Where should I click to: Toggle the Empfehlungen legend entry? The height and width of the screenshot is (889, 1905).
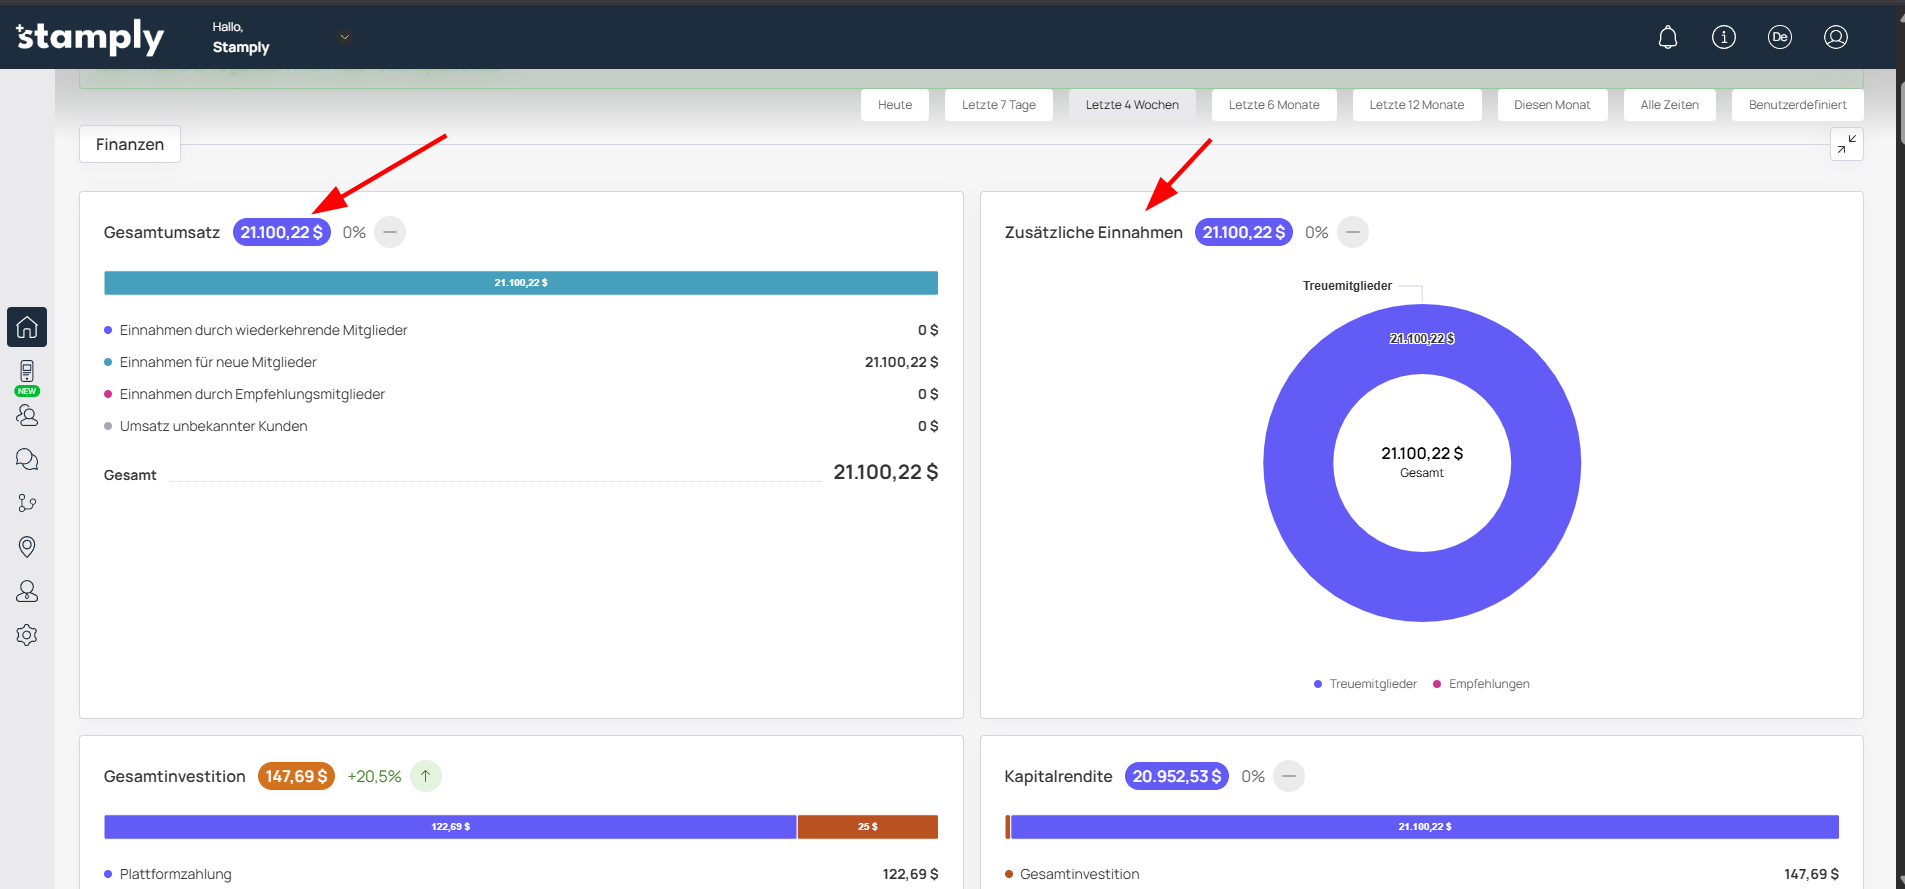coord(1482,684)
